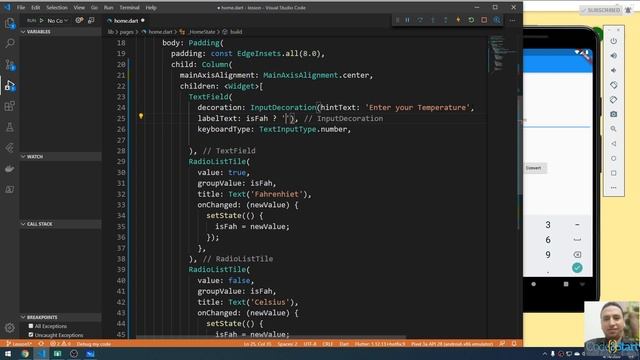Image resolution: width=640 pixels, height=360 pixels.
Task: Open the Extensions view
Action: tap(9, 106)
